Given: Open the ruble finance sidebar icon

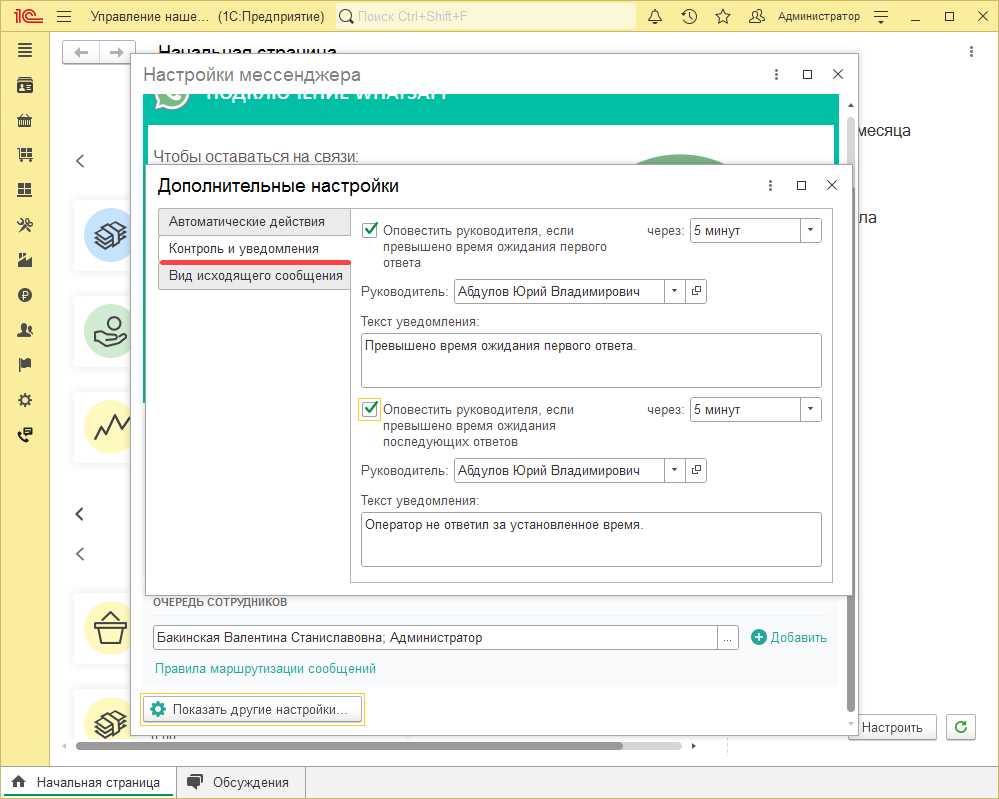Looking at the screenshot, I should (25, 295).
